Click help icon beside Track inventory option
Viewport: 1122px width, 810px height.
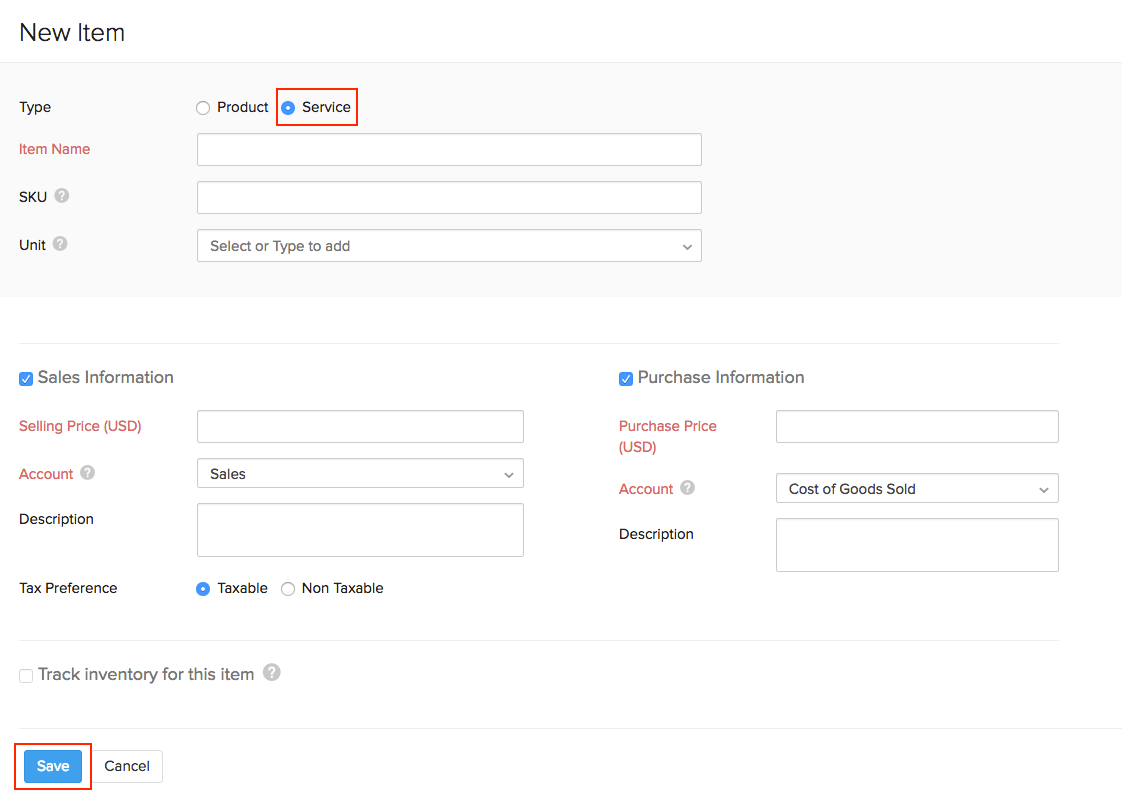coord(272,673)
